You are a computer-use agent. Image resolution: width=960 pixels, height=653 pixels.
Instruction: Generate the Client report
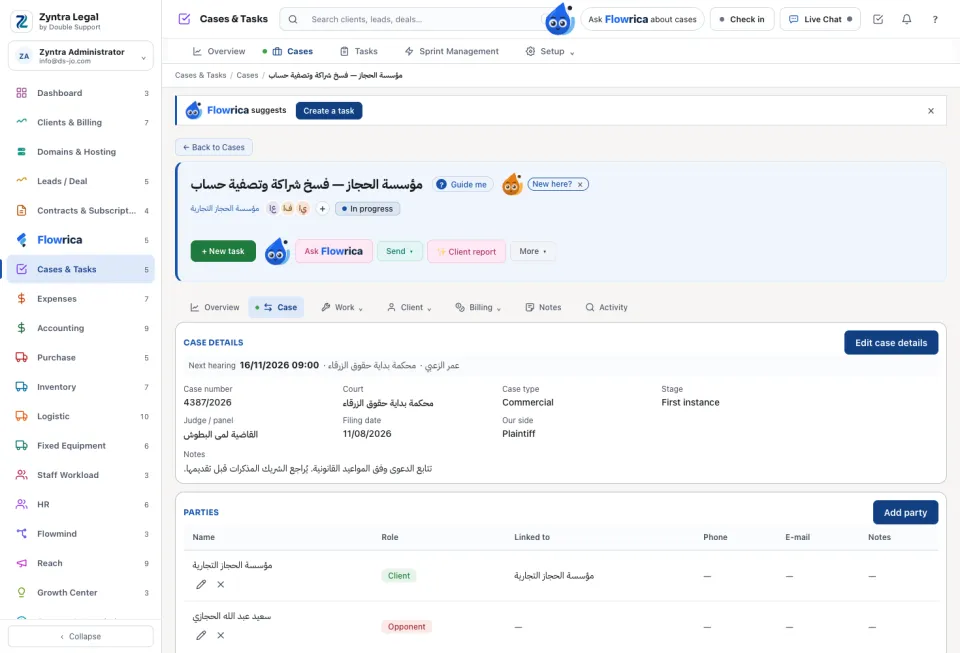click(x=467, y=252)
